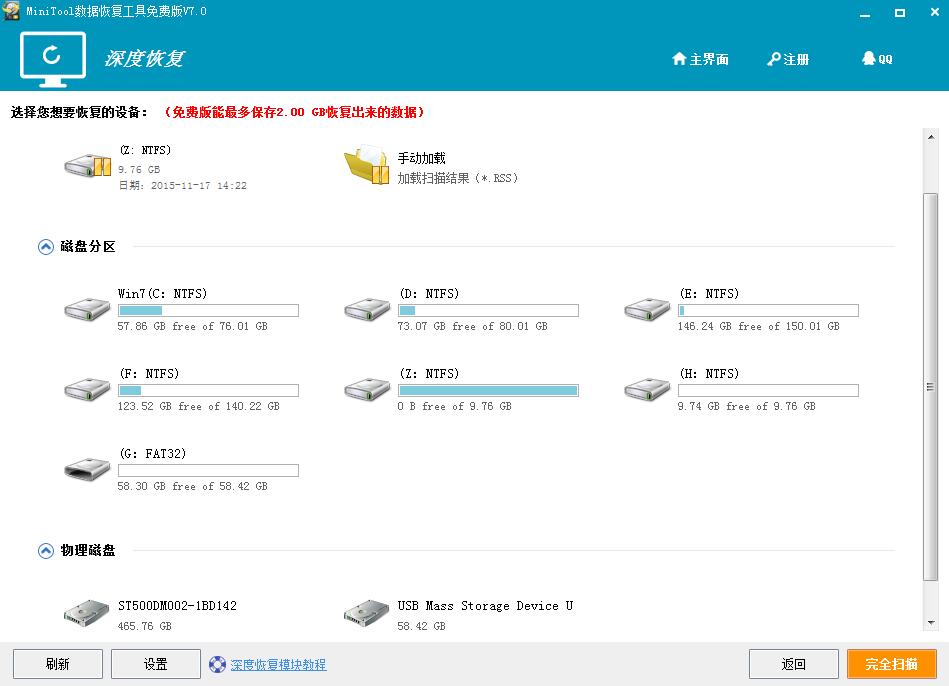Viewport: 949px width, 686px height.
Task: Open the 注册 register menu
Action: [787, 59]
